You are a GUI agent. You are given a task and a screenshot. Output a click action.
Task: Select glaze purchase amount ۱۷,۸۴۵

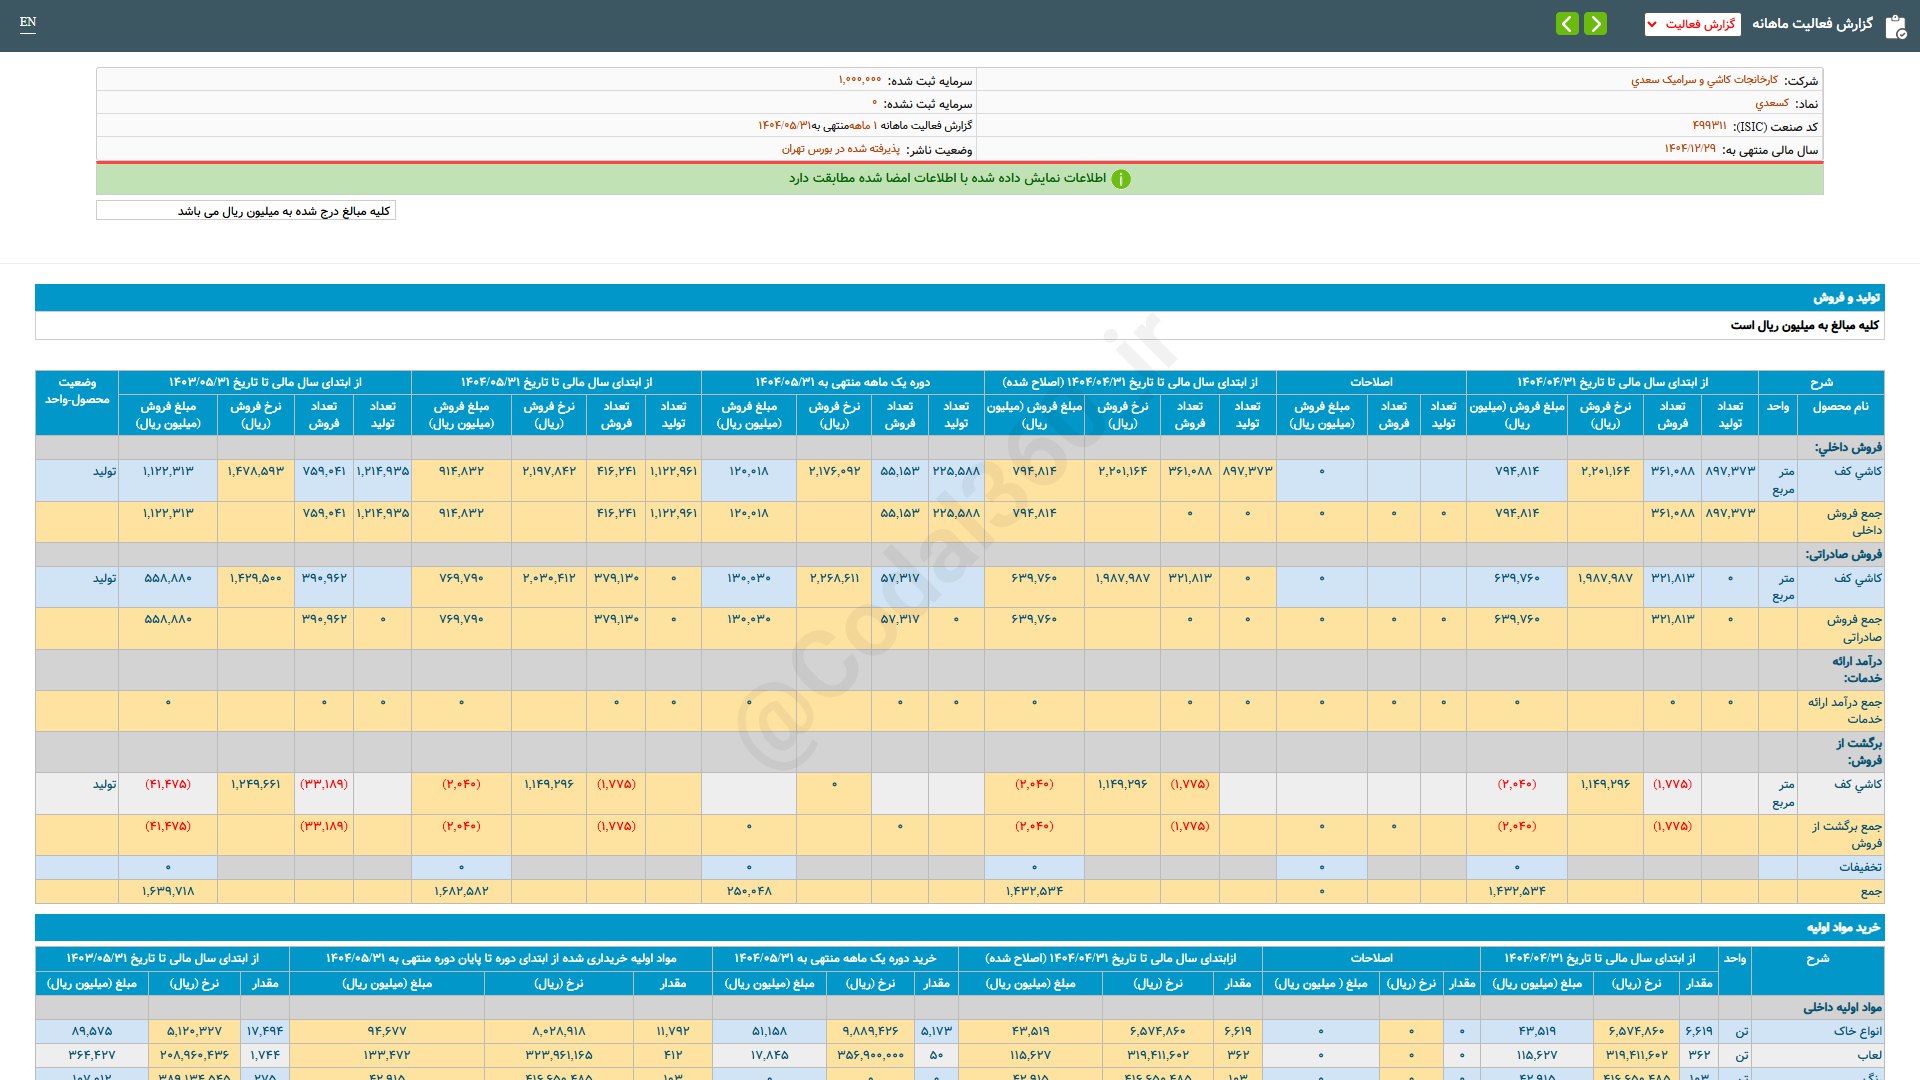pyautogui.click(x=769, y=1055)
